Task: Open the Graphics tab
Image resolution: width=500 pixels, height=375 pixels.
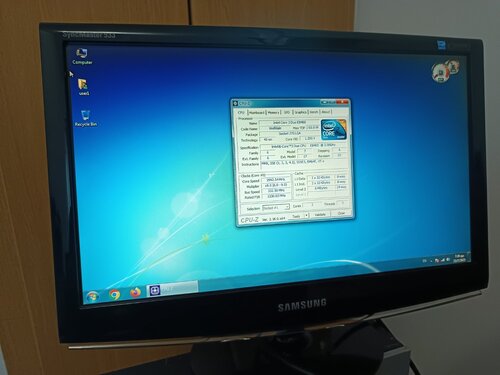Action: point(300,112)
